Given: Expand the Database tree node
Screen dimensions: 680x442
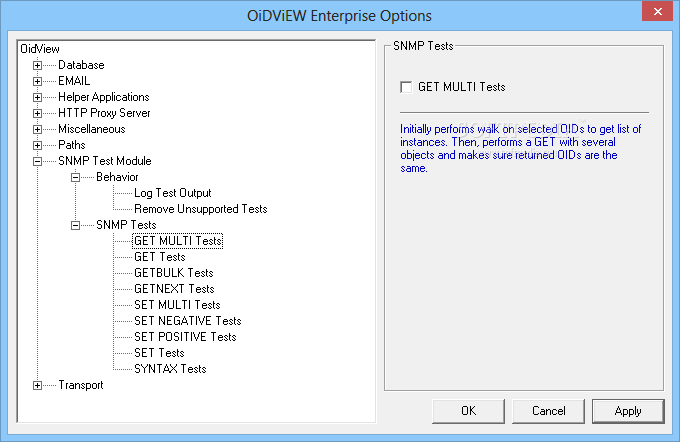Looking at the screenshot, I should click(38, 65).
